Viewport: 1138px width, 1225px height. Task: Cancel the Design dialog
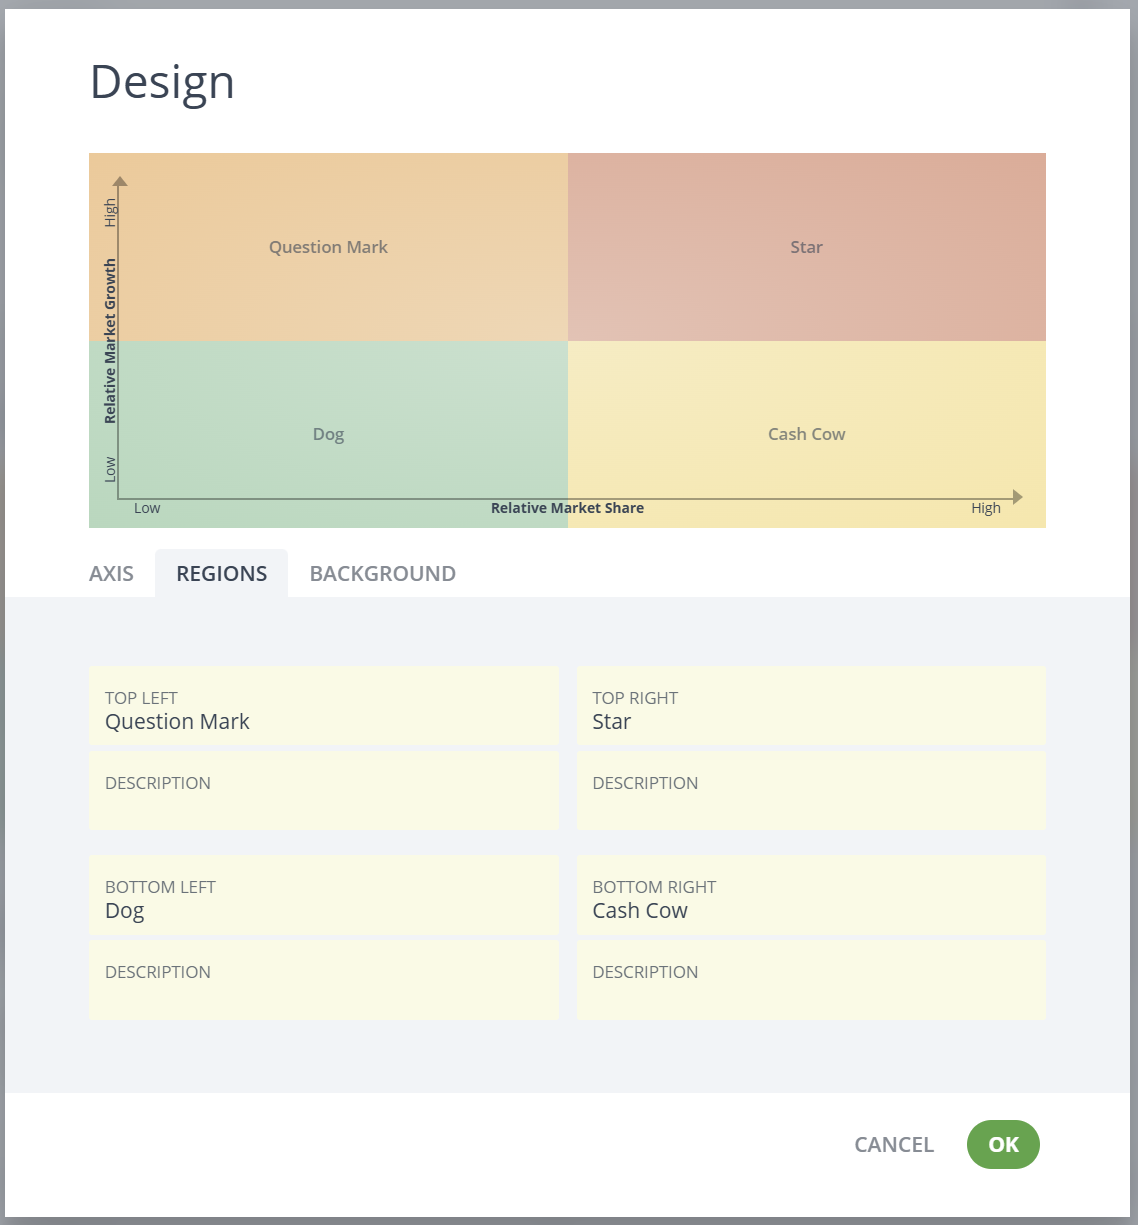click(x=894, y=1144)
